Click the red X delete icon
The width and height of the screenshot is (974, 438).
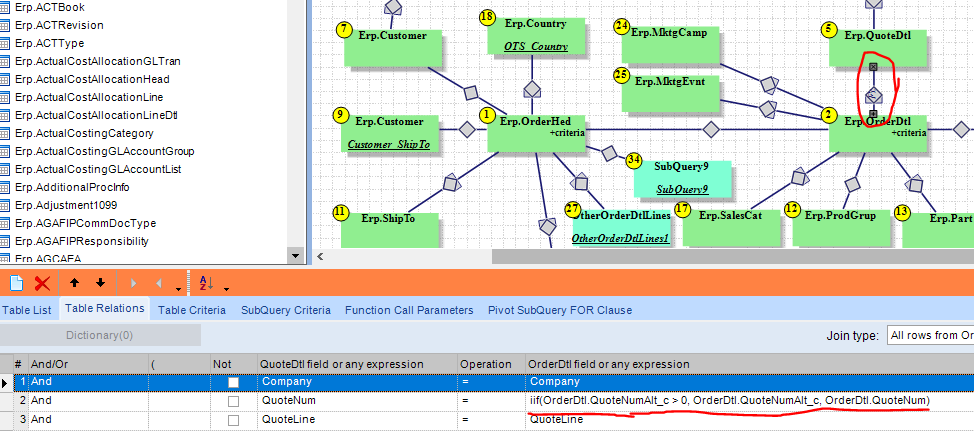pyautogui.click(x=42, y=283)
